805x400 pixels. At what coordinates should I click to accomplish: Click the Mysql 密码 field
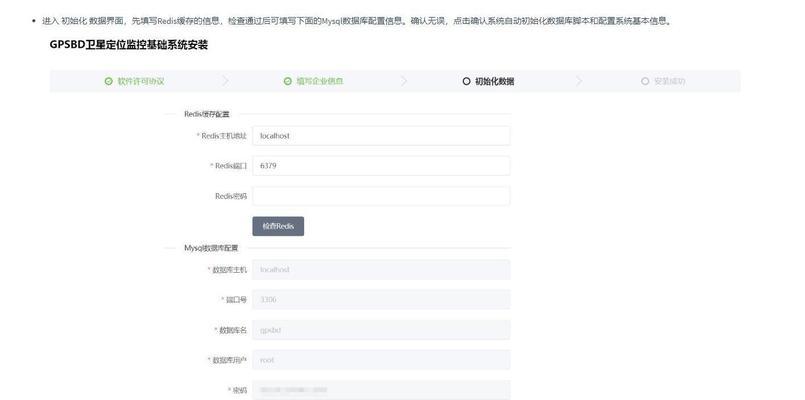coord(381,390)
